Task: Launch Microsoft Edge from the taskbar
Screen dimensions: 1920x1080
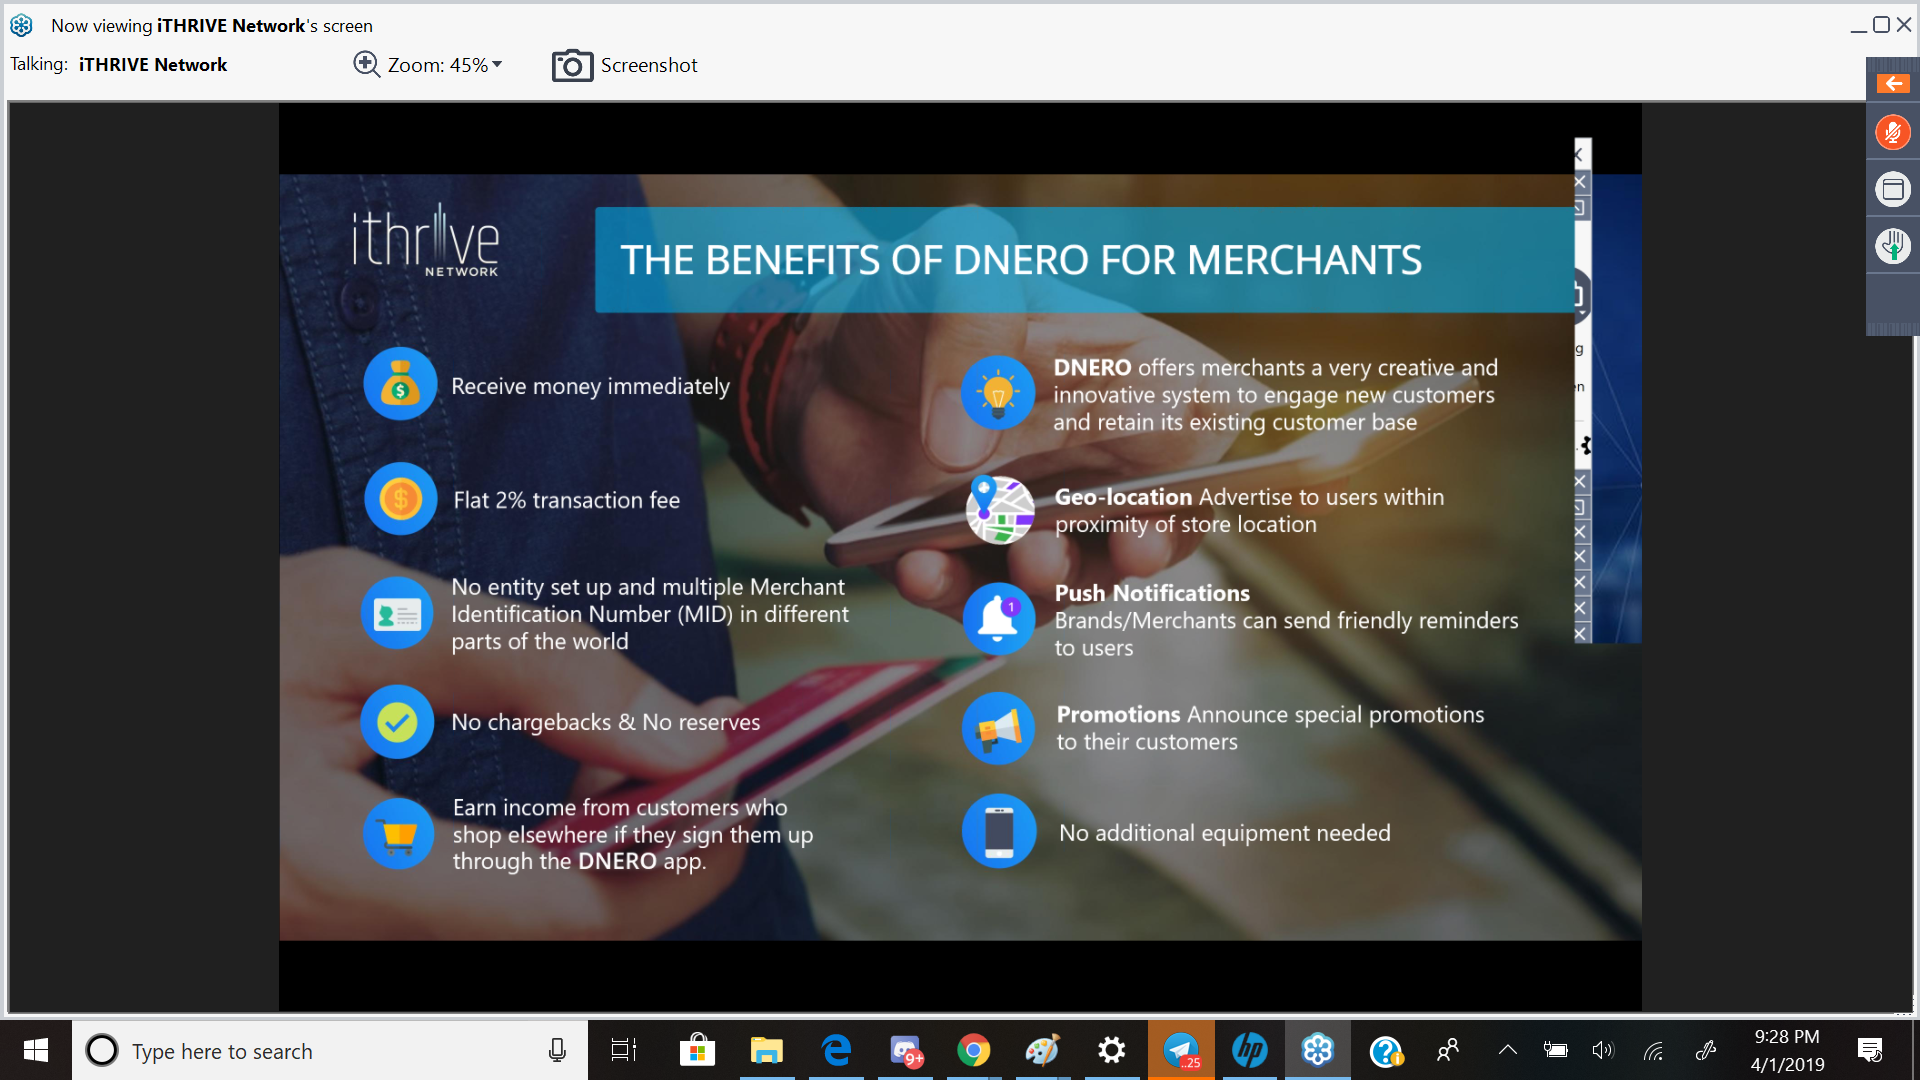Action: coord(836,1050)
